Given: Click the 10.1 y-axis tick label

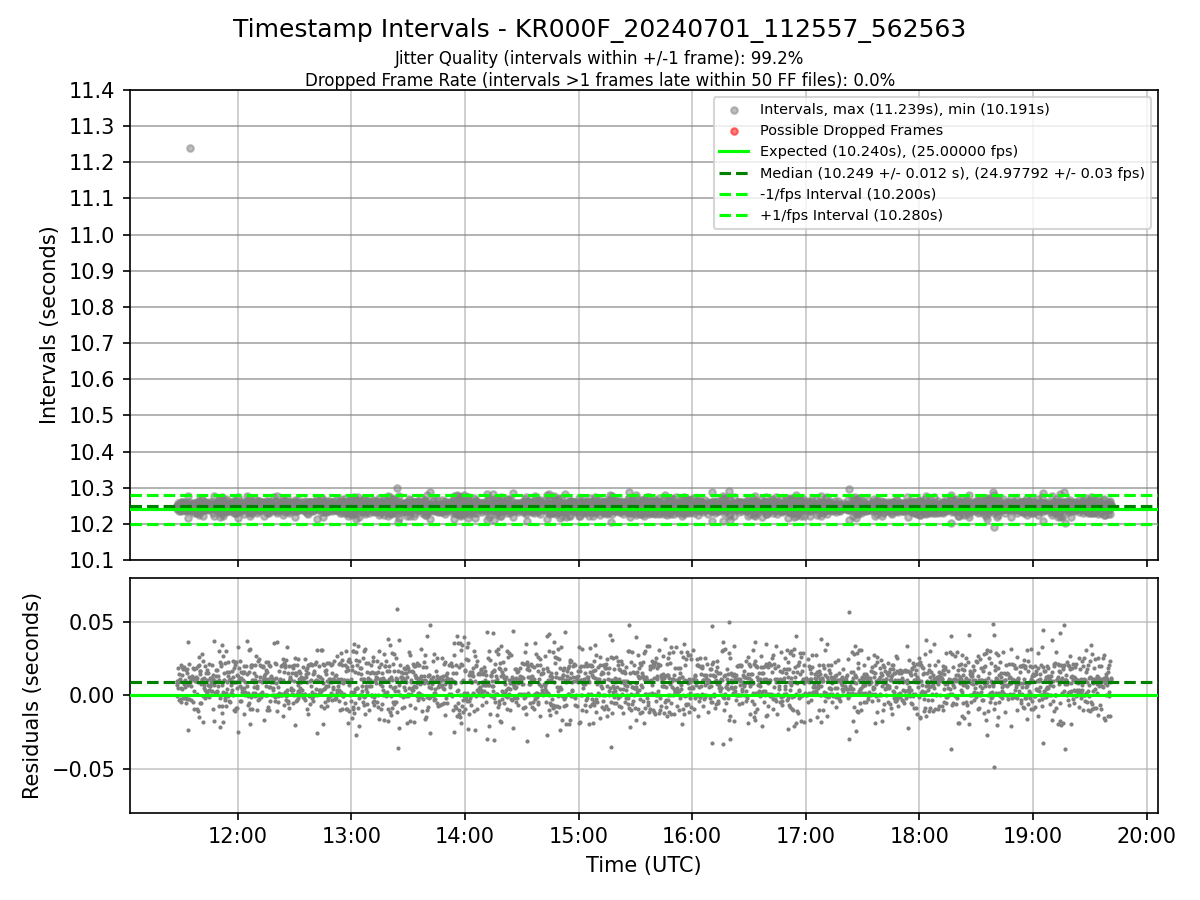Looking at the screenshot, I should click(x=94, y=560).
